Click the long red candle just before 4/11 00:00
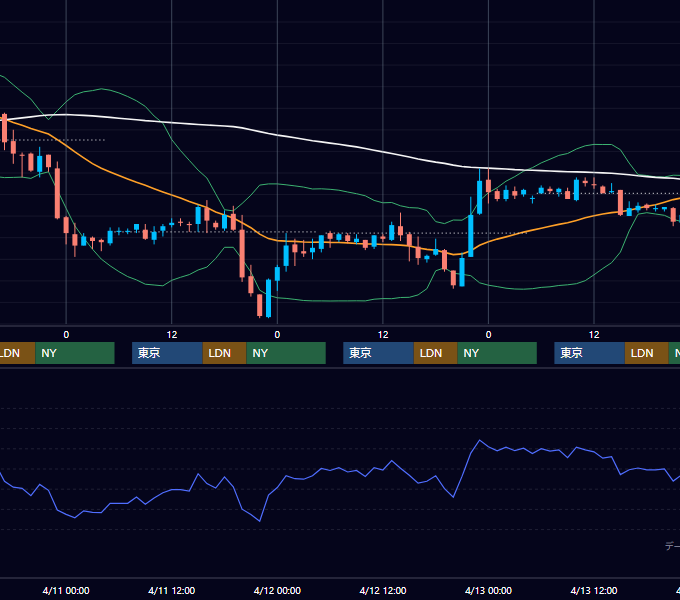The image size is (680, 600). click(57, 193)
